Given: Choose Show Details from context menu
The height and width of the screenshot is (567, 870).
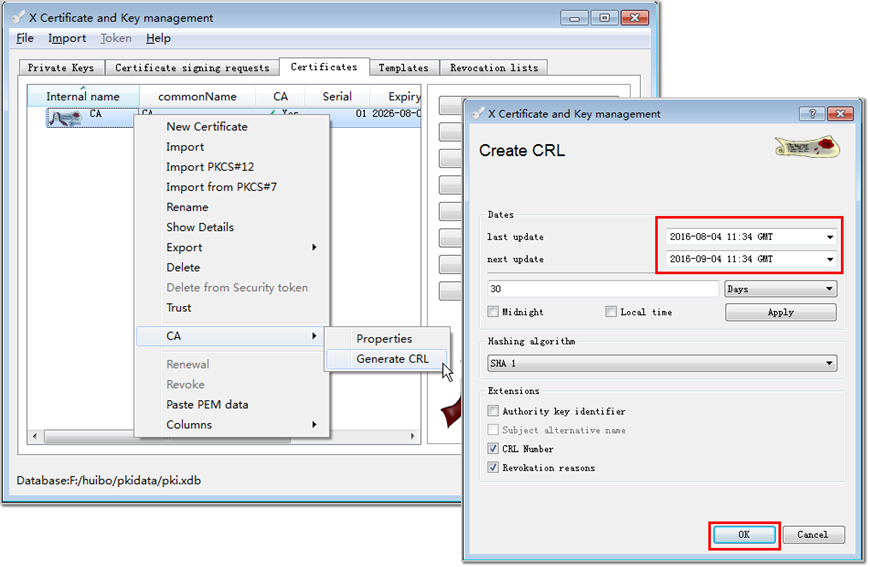Looking at the screenshot, I should [232, 227].
